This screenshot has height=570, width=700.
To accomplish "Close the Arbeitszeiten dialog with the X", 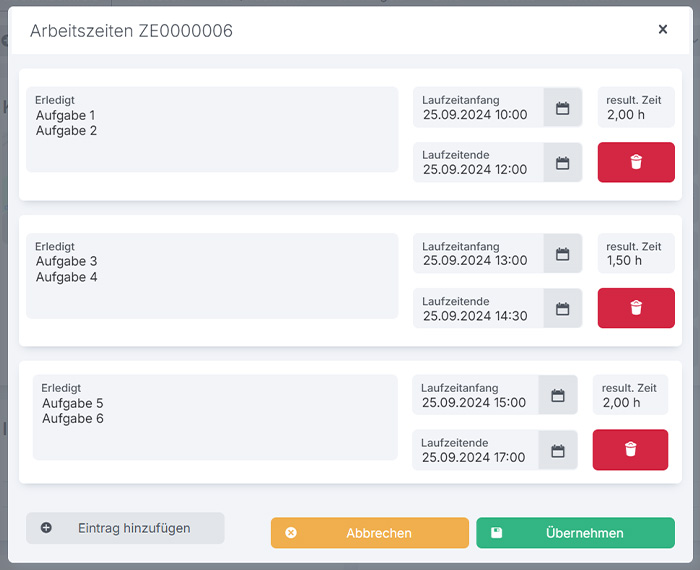I will (x=662, y=30).
